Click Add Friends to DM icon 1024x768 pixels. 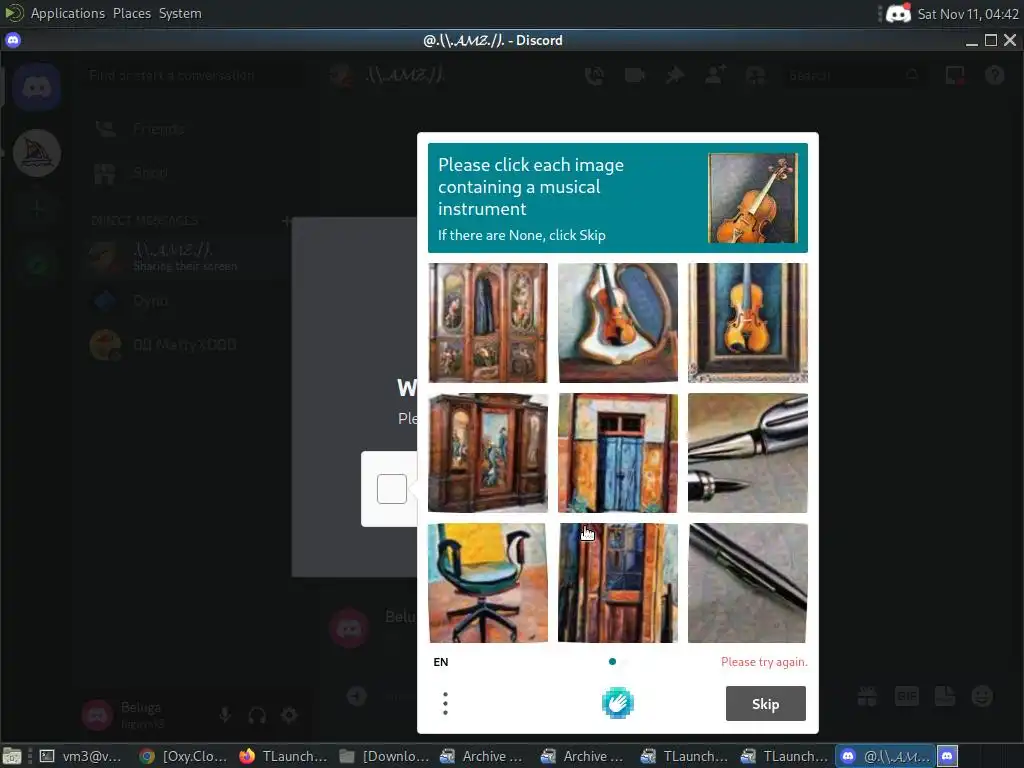pyautogui.click(x=715, y=76)
